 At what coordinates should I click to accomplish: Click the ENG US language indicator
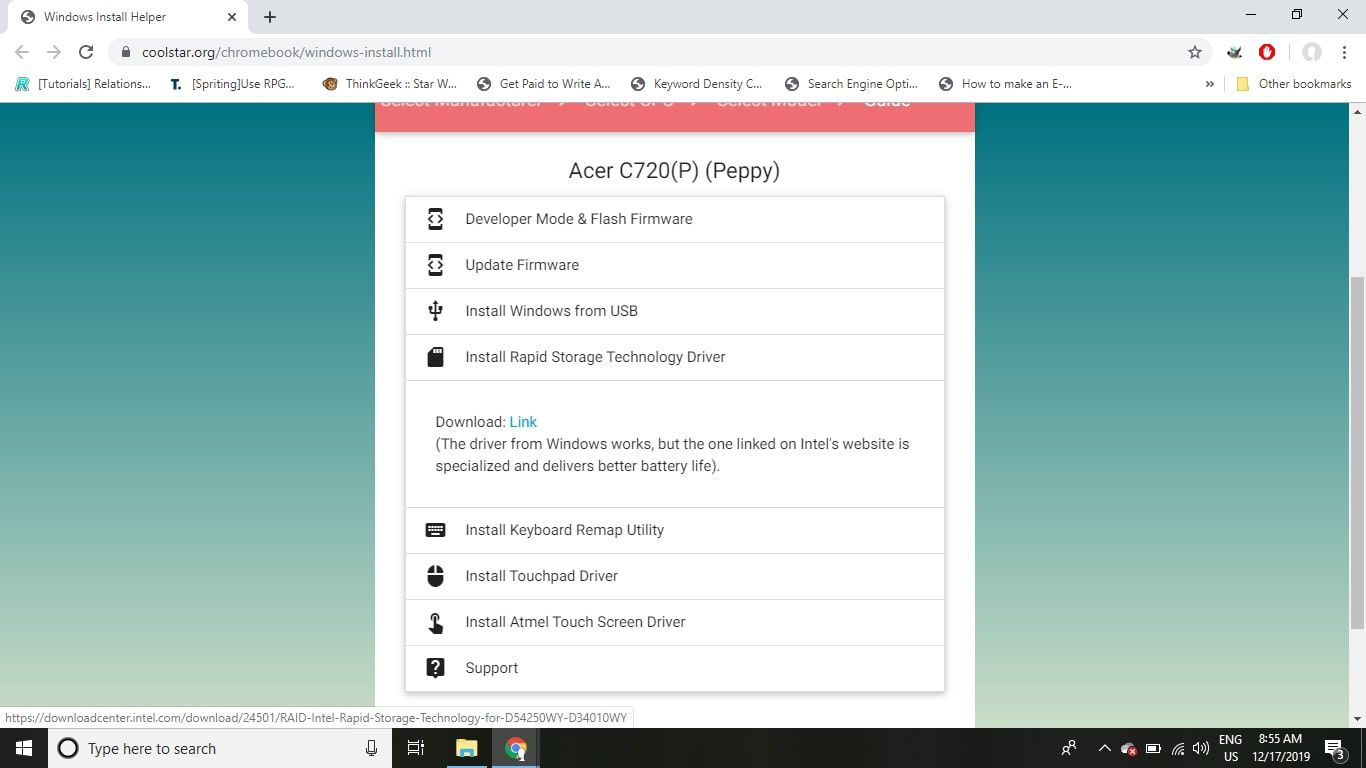[x=1230, y=748]
